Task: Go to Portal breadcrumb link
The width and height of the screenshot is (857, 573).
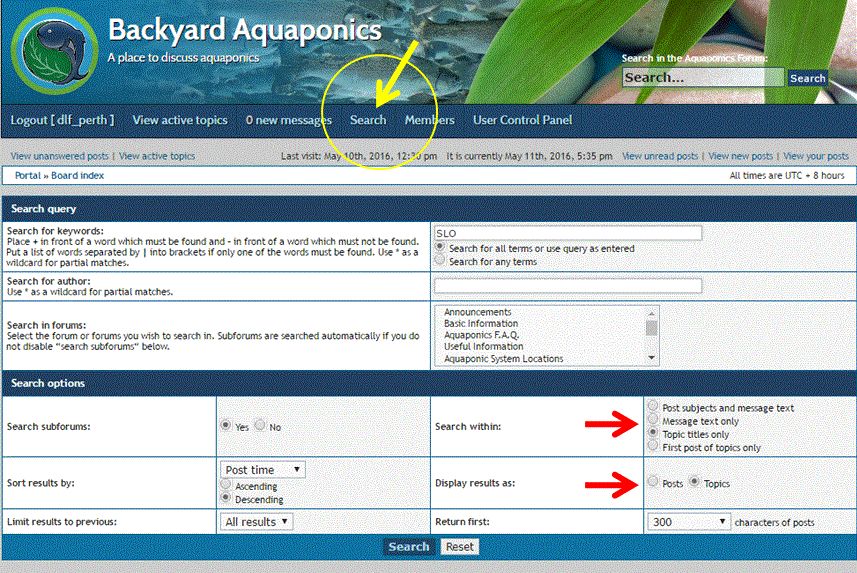Action: click(x=28, y=176)
